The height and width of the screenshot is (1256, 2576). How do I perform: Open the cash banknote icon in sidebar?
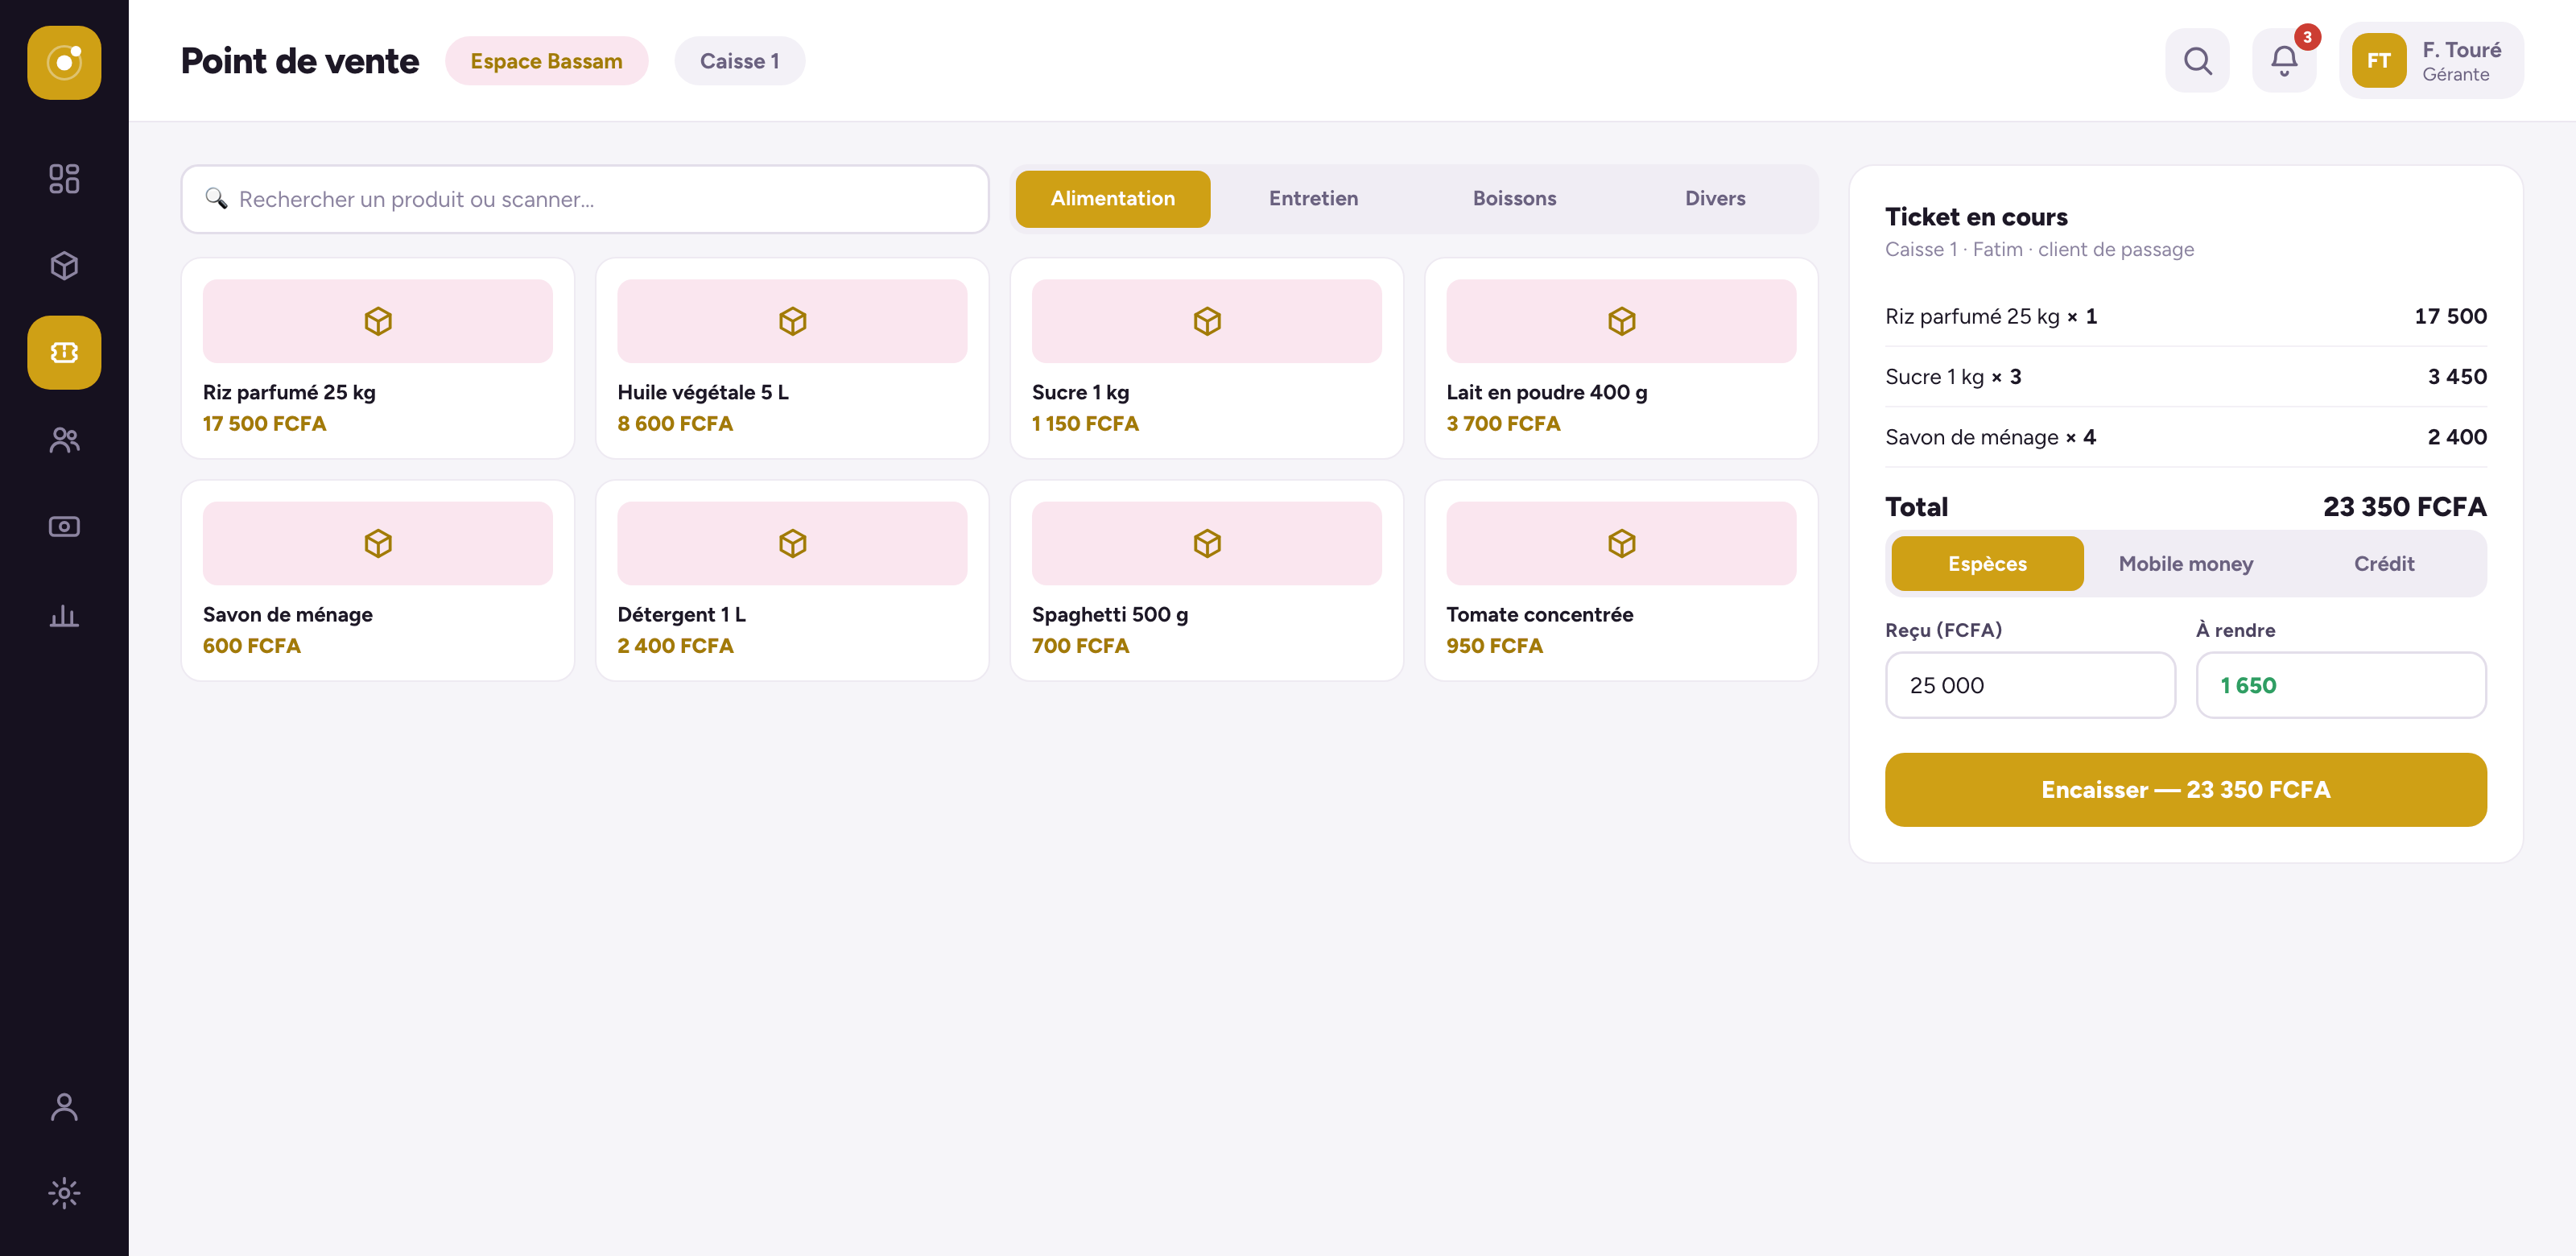(64, 526)
